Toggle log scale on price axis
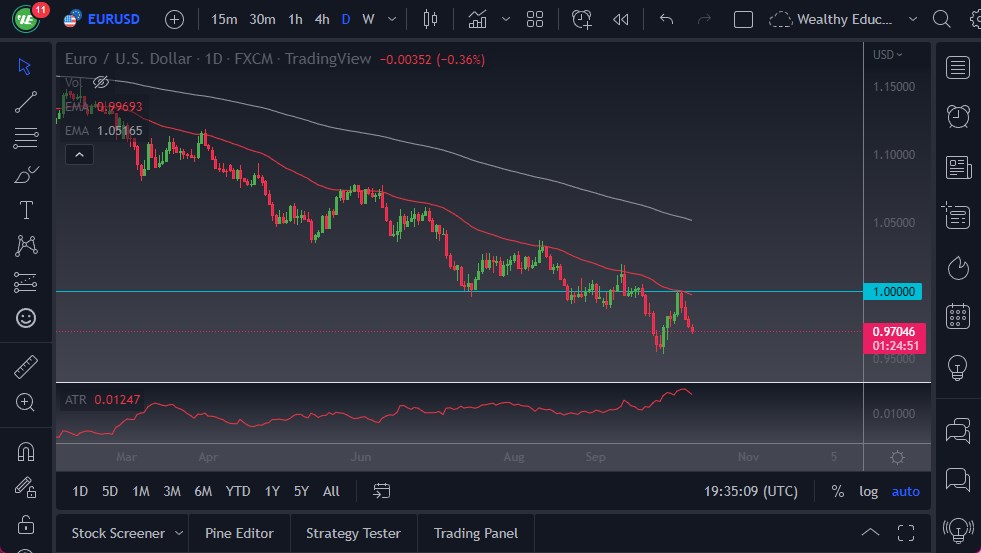 click(x=868, y=491)
